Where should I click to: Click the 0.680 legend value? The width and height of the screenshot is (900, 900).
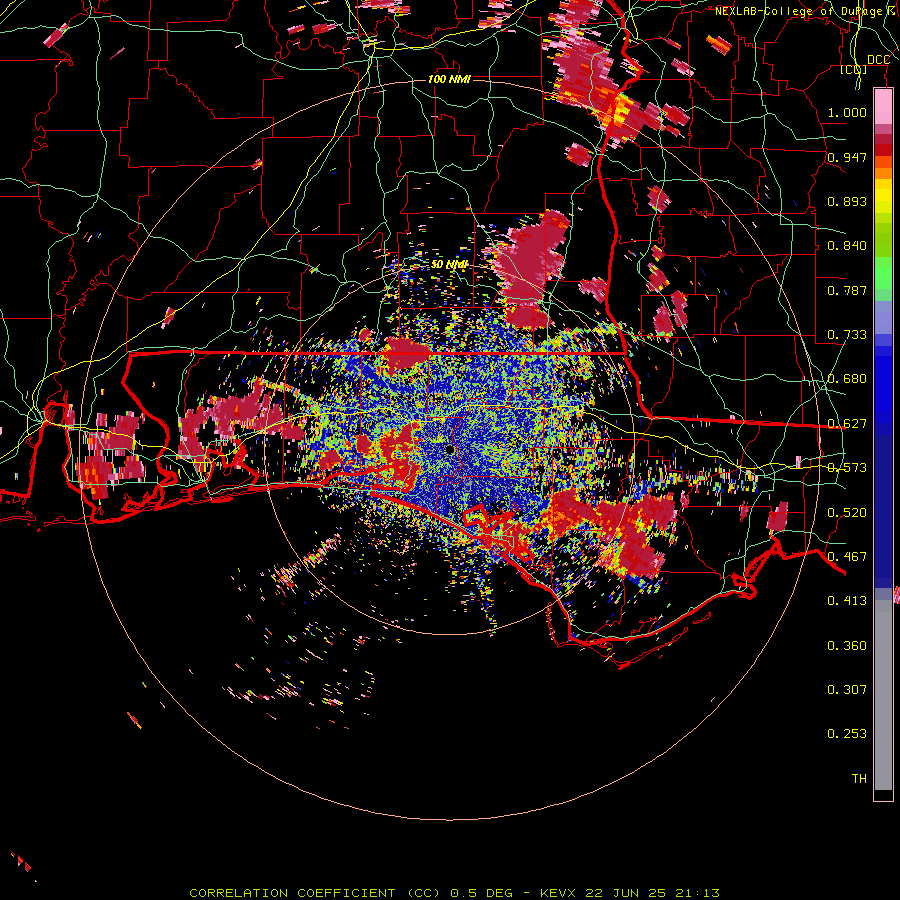(x=847, y=379)
